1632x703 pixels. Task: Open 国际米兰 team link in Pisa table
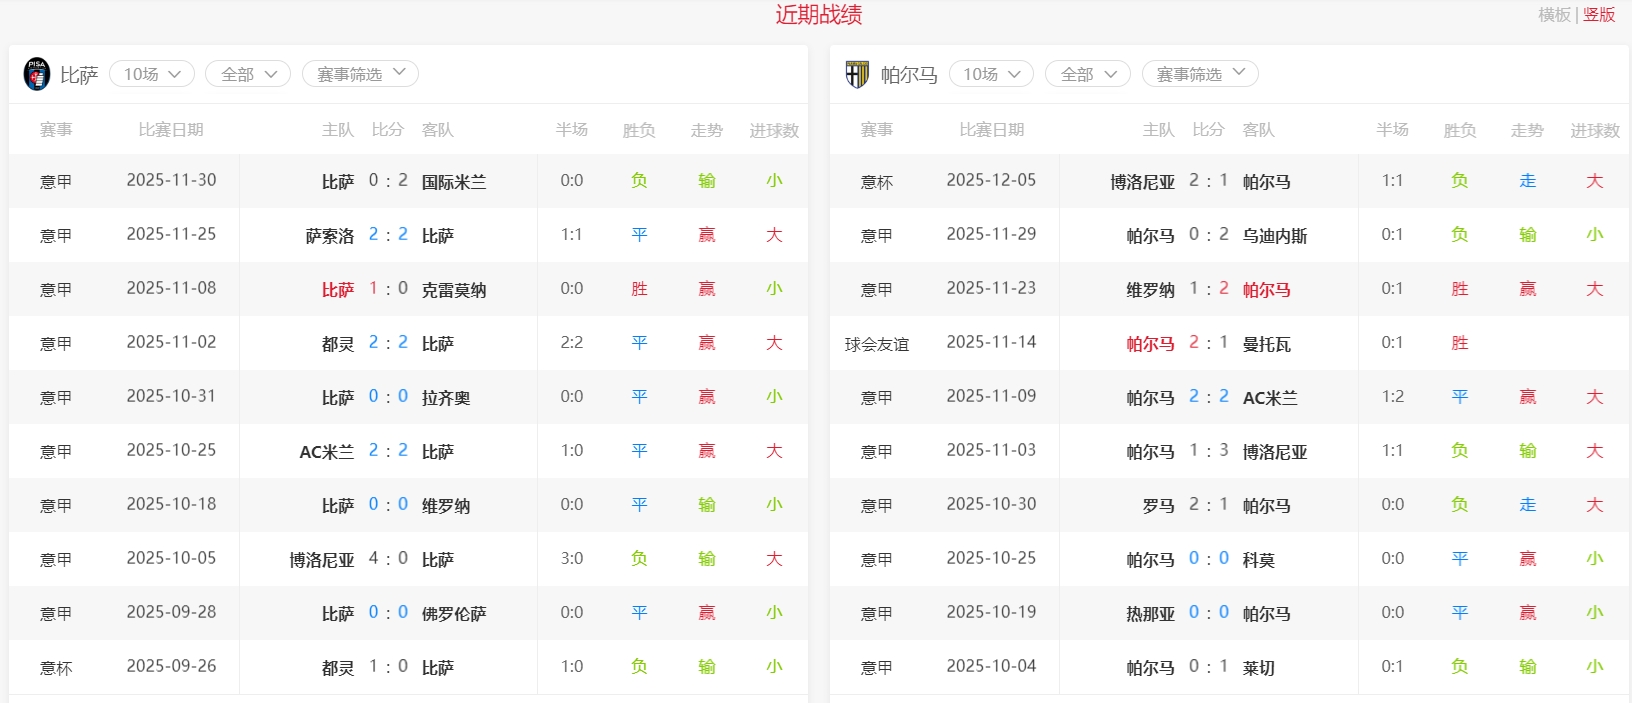pyautogui.click(x=453, y=182)
